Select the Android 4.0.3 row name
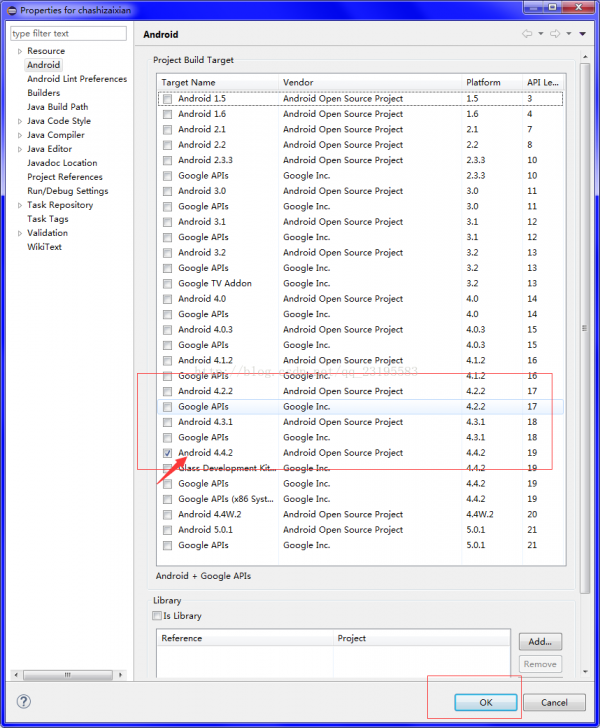 pos(205,330)
